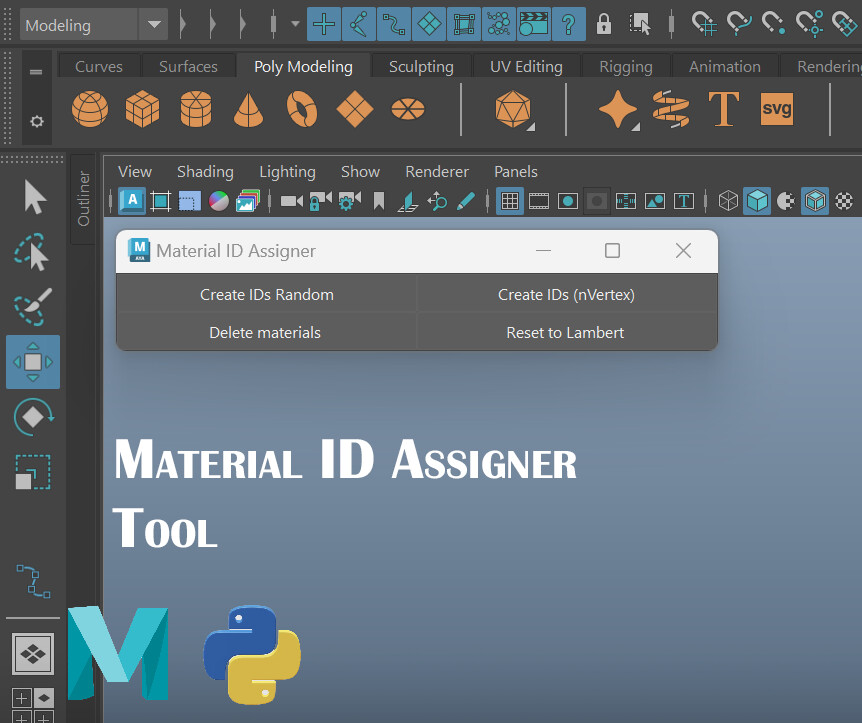862x723 pixels.
Task: Create a polygon cylinder from the shelf
Action: point(196,110)
